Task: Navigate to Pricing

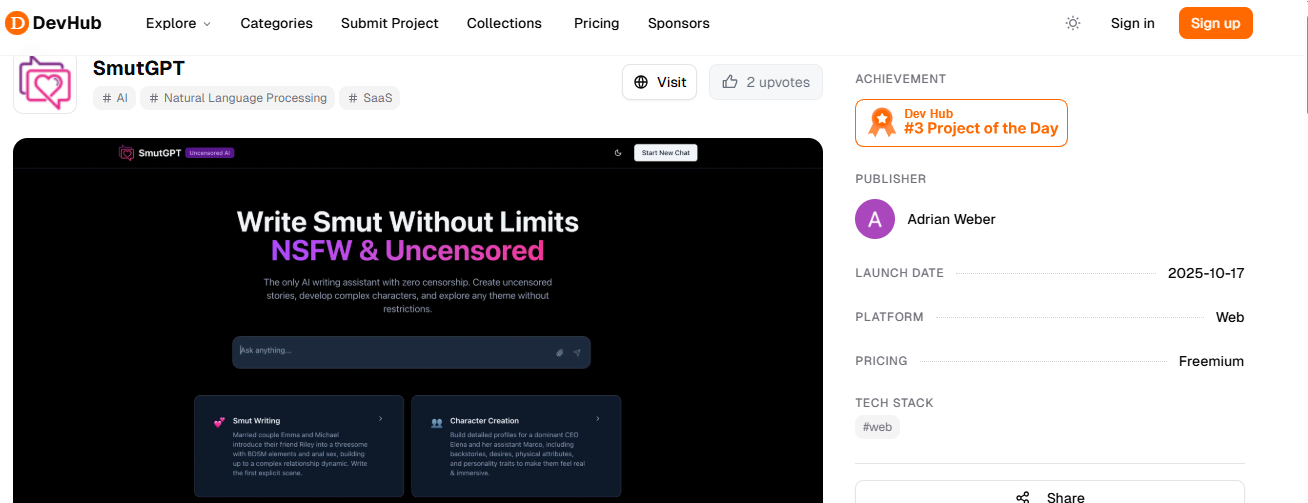Action: 596,23
